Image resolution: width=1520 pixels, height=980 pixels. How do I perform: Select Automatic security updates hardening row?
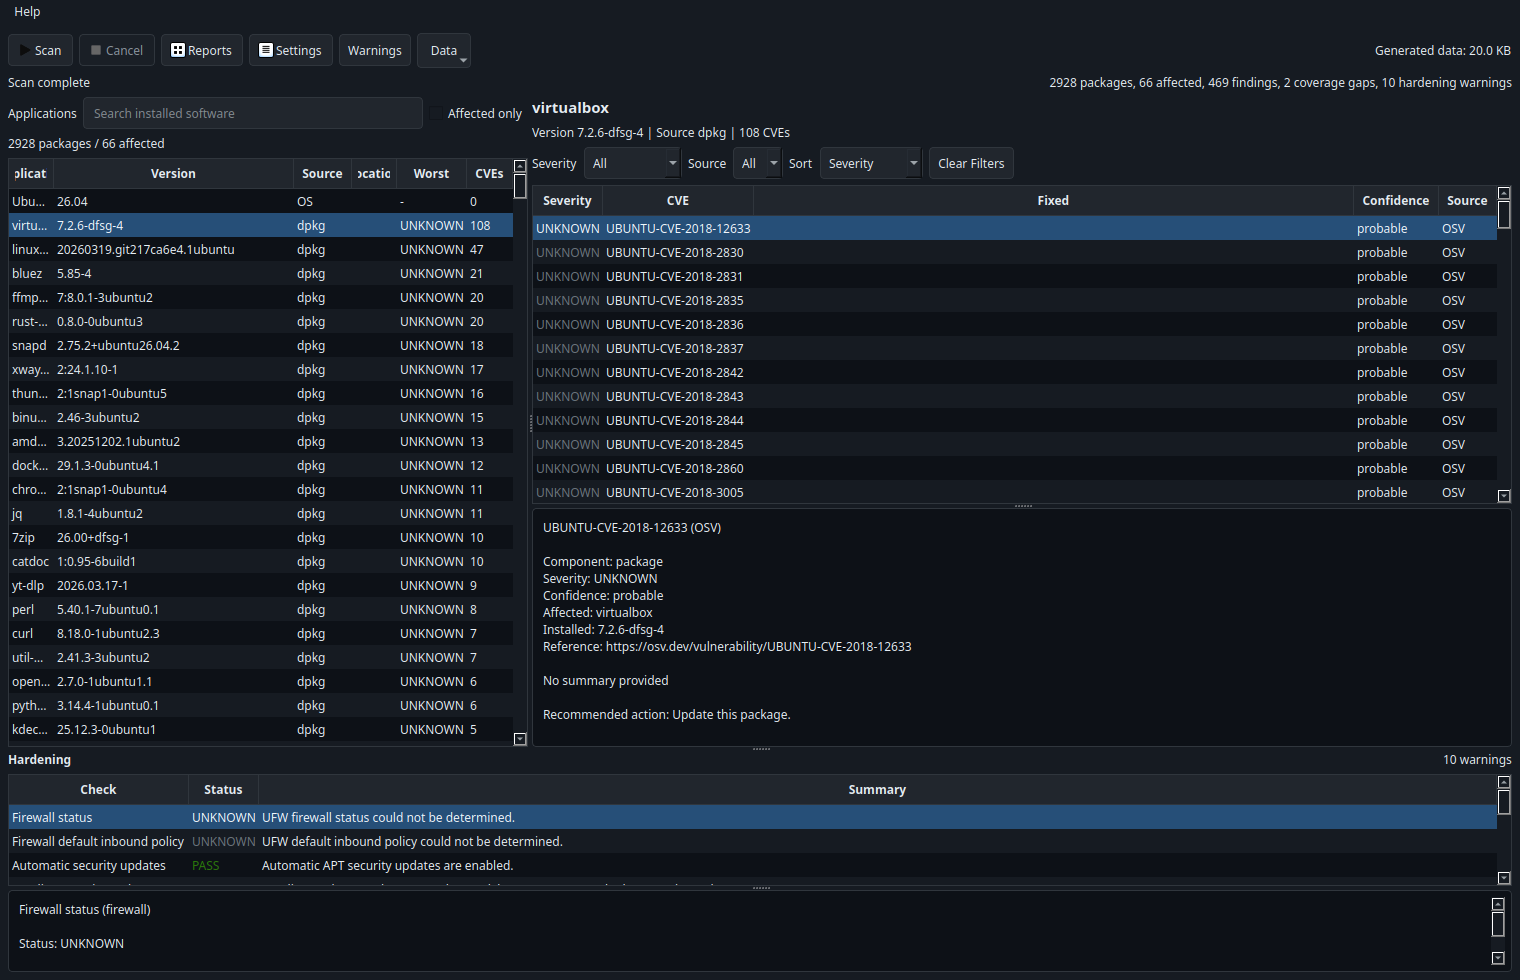(752, 865)
